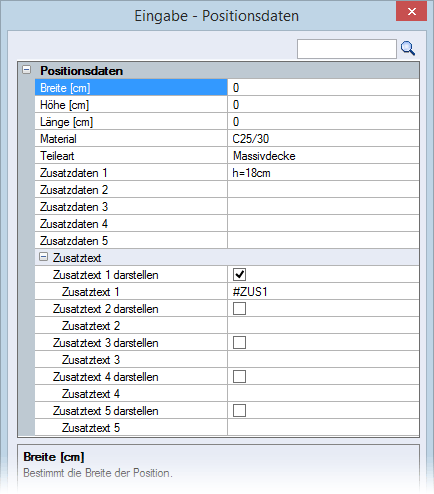Image resolution: width=434 pixels, height=494 pixels.
Task: Focus the search text field
Action: coord(347,49)
